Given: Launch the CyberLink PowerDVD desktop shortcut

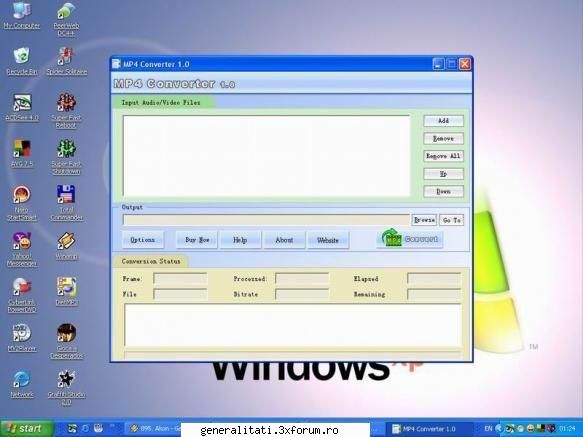Looking at the screenshot, I should [x=22, y=295].
